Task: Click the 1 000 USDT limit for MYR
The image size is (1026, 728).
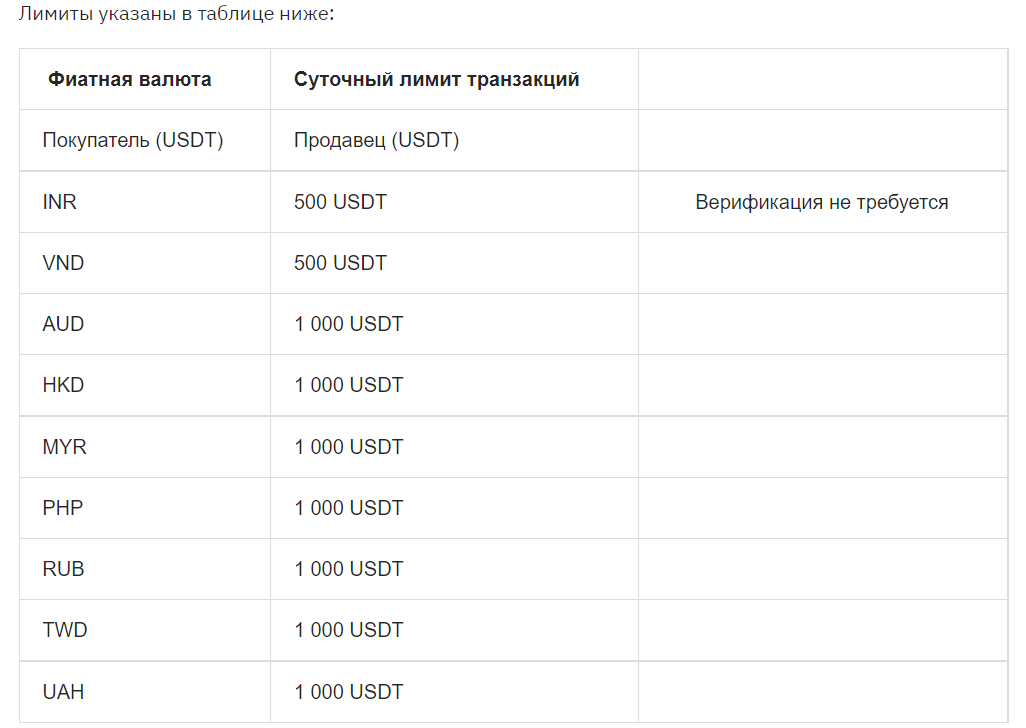Action: click(348, 447)
